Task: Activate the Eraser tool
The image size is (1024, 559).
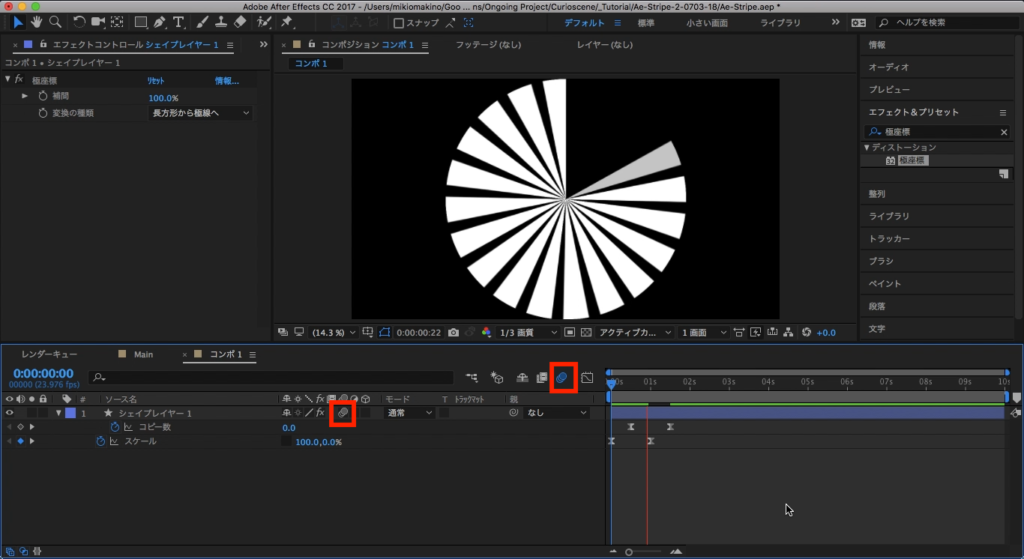Action: [x=238, y=22]
